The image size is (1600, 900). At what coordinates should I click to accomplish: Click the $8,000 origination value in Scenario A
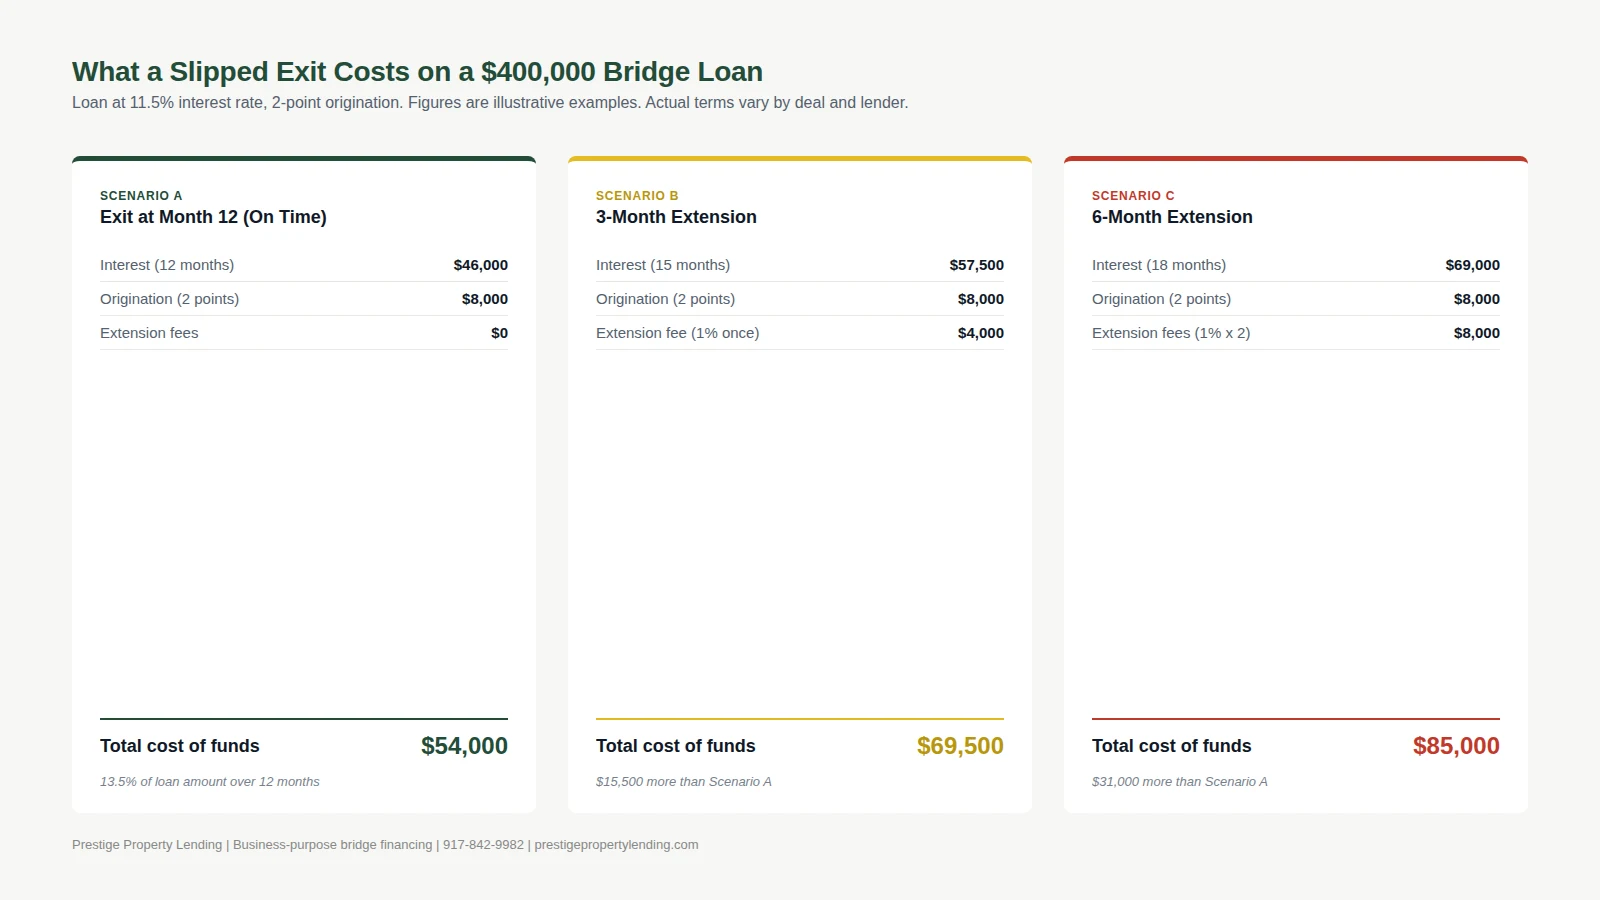[x=485, y=299]
